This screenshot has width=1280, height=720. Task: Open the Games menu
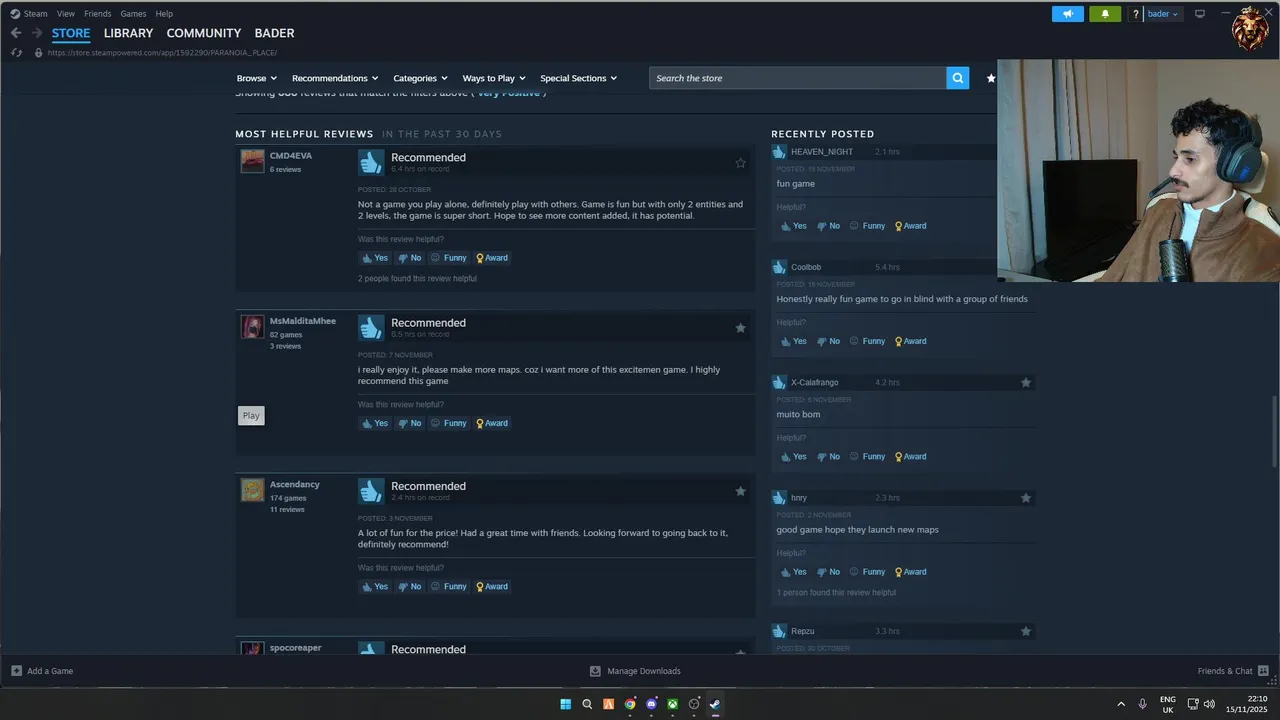point(133,14)
